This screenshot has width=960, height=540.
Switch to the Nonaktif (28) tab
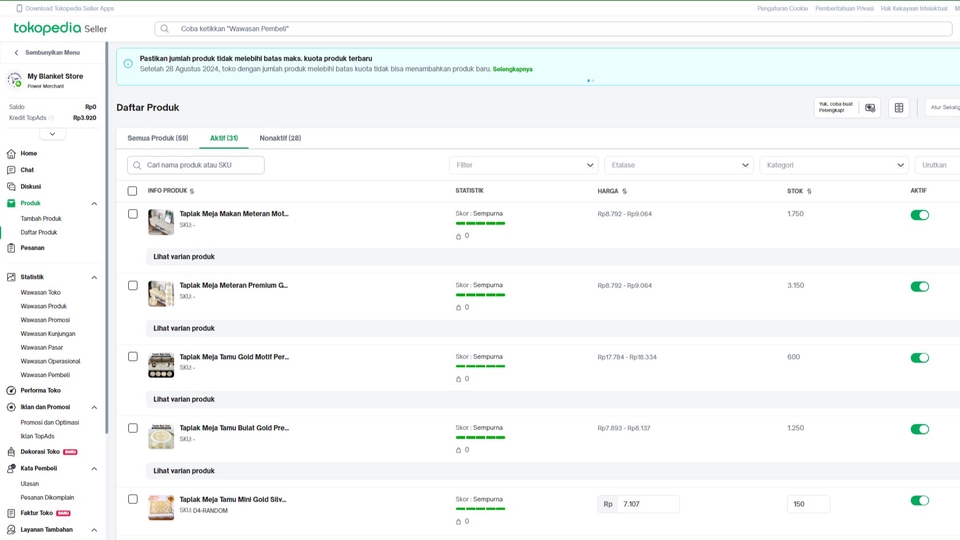point(280,138)
